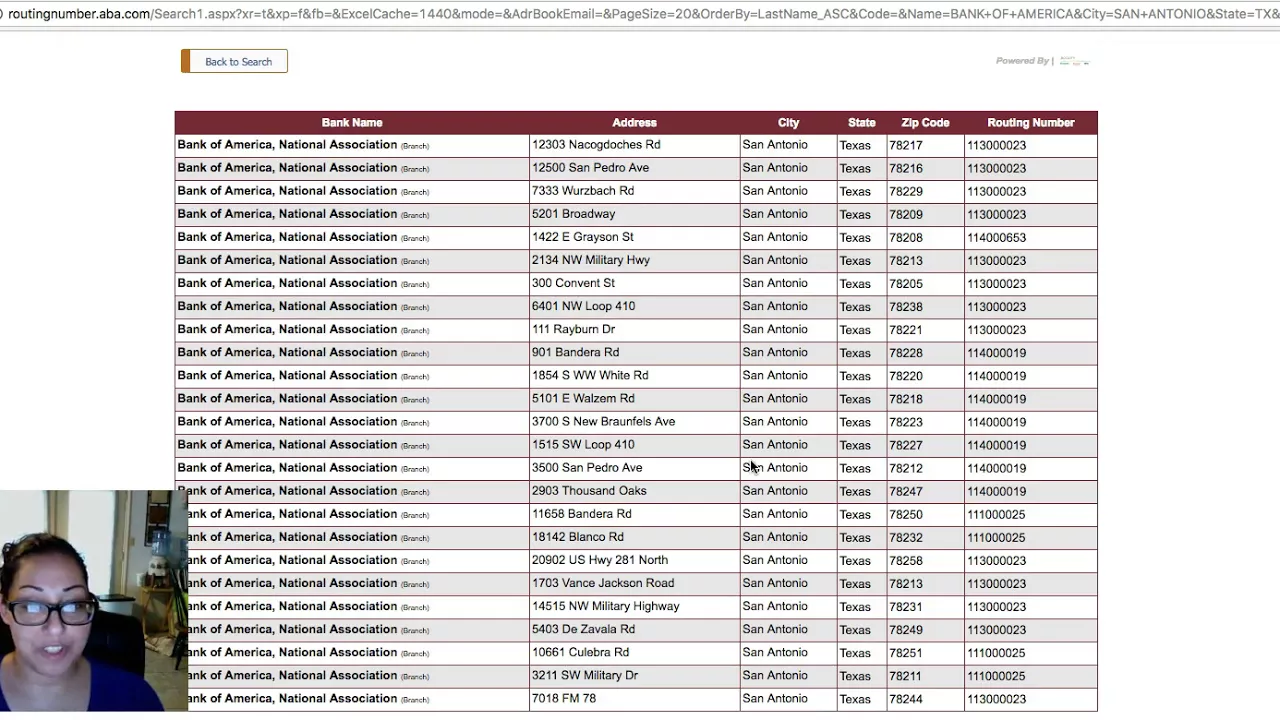Select the 6401 NW Loop 410 address
The image size is (1280, 720).
click(583, 306)
